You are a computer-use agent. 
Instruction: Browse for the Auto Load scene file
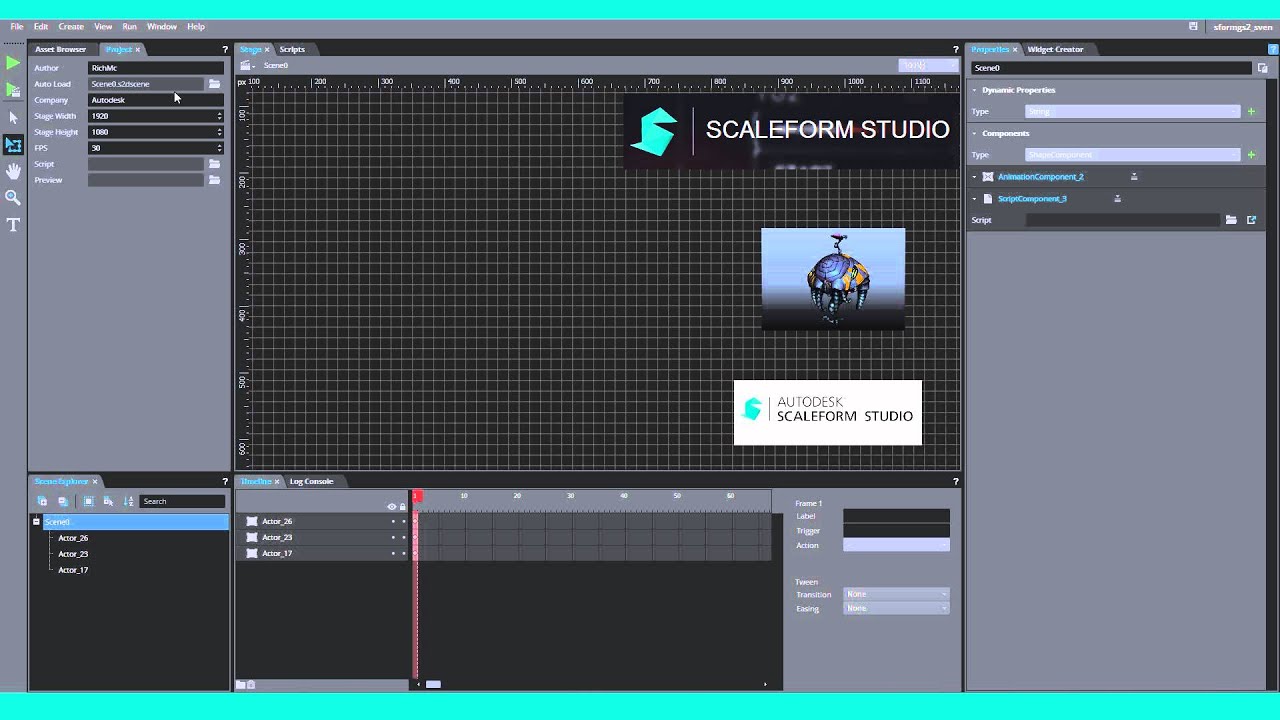[x=214, y=84]
